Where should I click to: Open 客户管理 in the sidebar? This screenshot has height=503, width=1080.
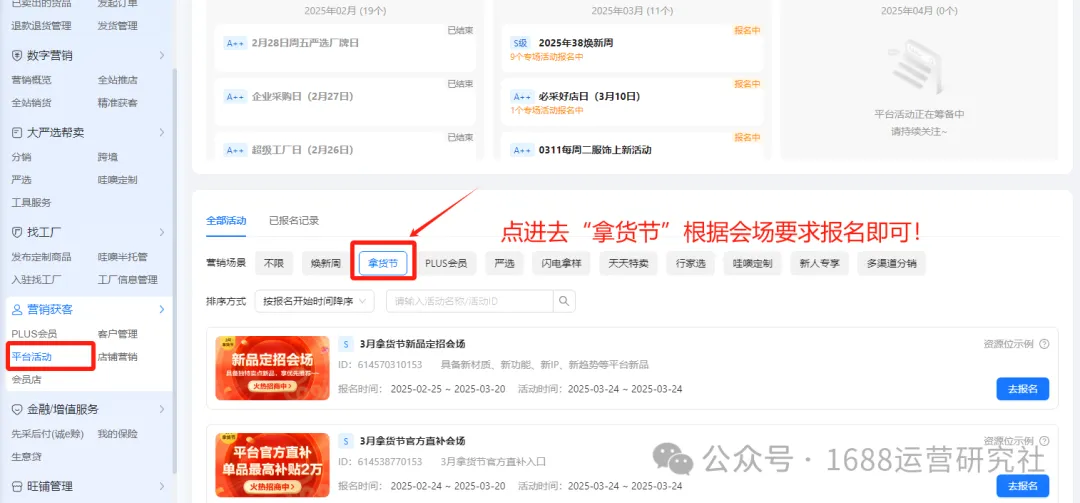click(x=118, y=334)
